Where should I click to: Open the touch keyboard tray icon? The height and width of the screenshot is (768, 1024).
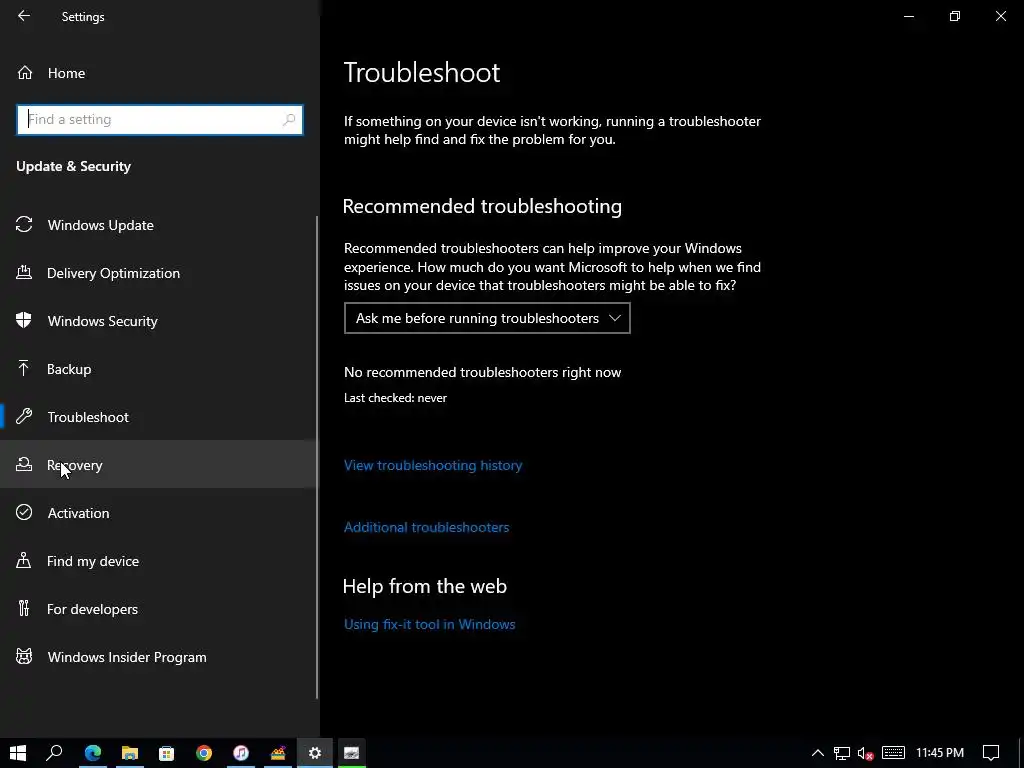tap(893, 753)
